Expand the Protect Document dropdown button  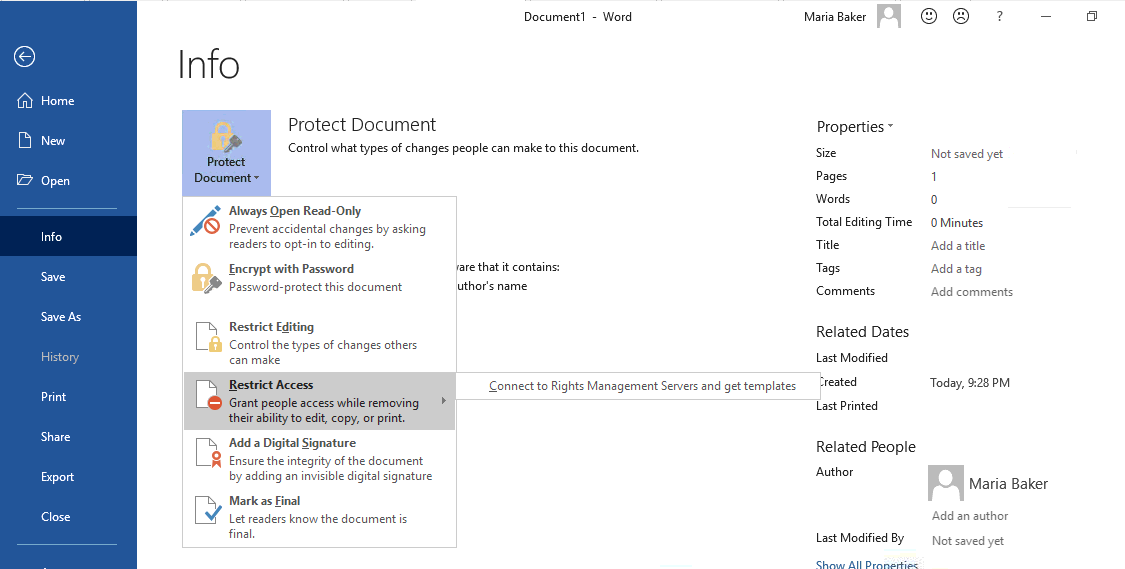[226, 153]
